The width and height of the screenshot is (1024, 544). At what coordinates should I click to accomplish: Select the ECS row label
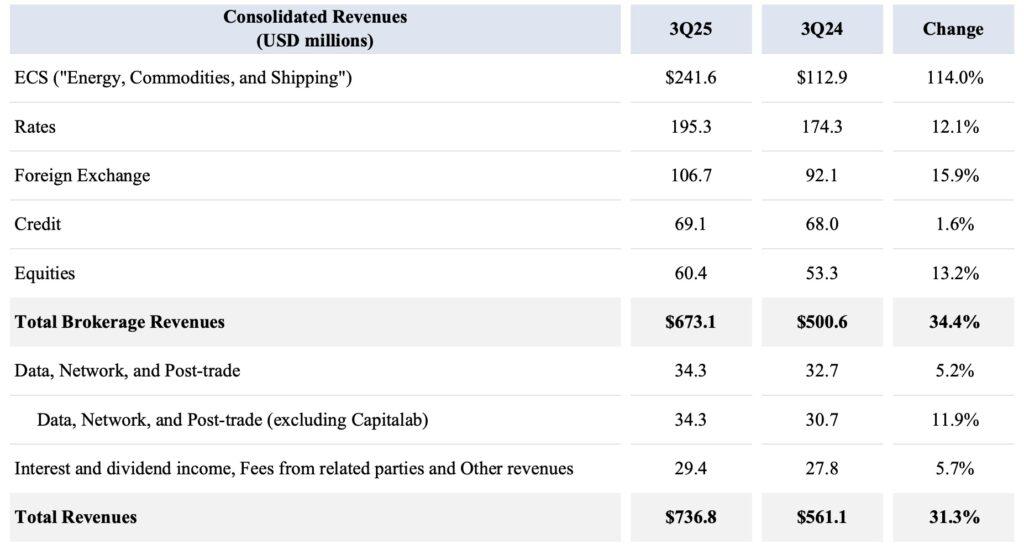tap(182, 78)
